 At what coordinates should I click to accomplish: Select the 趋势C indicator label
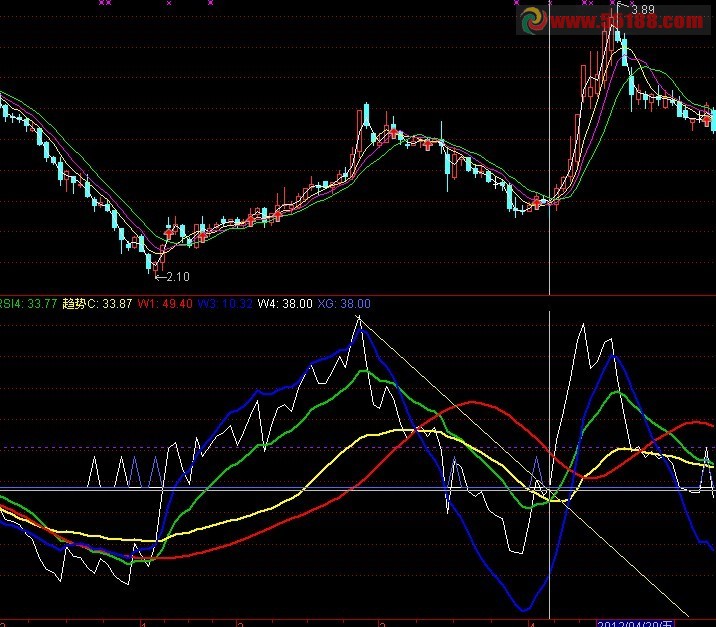pyautogui.click(x=96, y=304)
